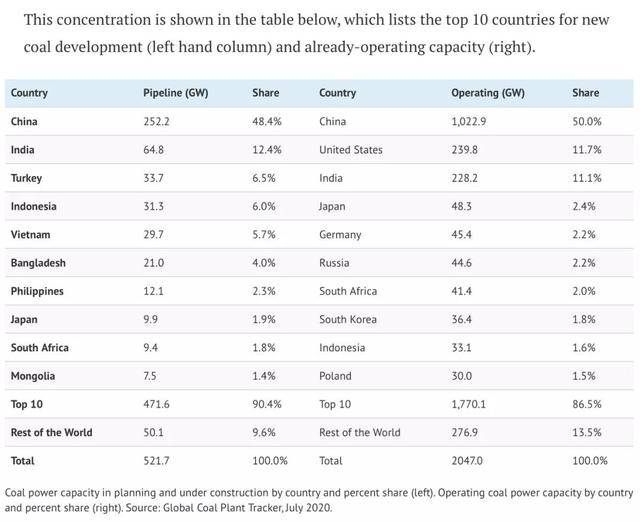Image resolution: width=640 pixels, height=522 pixels.
Task: Click the Philippines country cell
Action: tap(39, 291)
